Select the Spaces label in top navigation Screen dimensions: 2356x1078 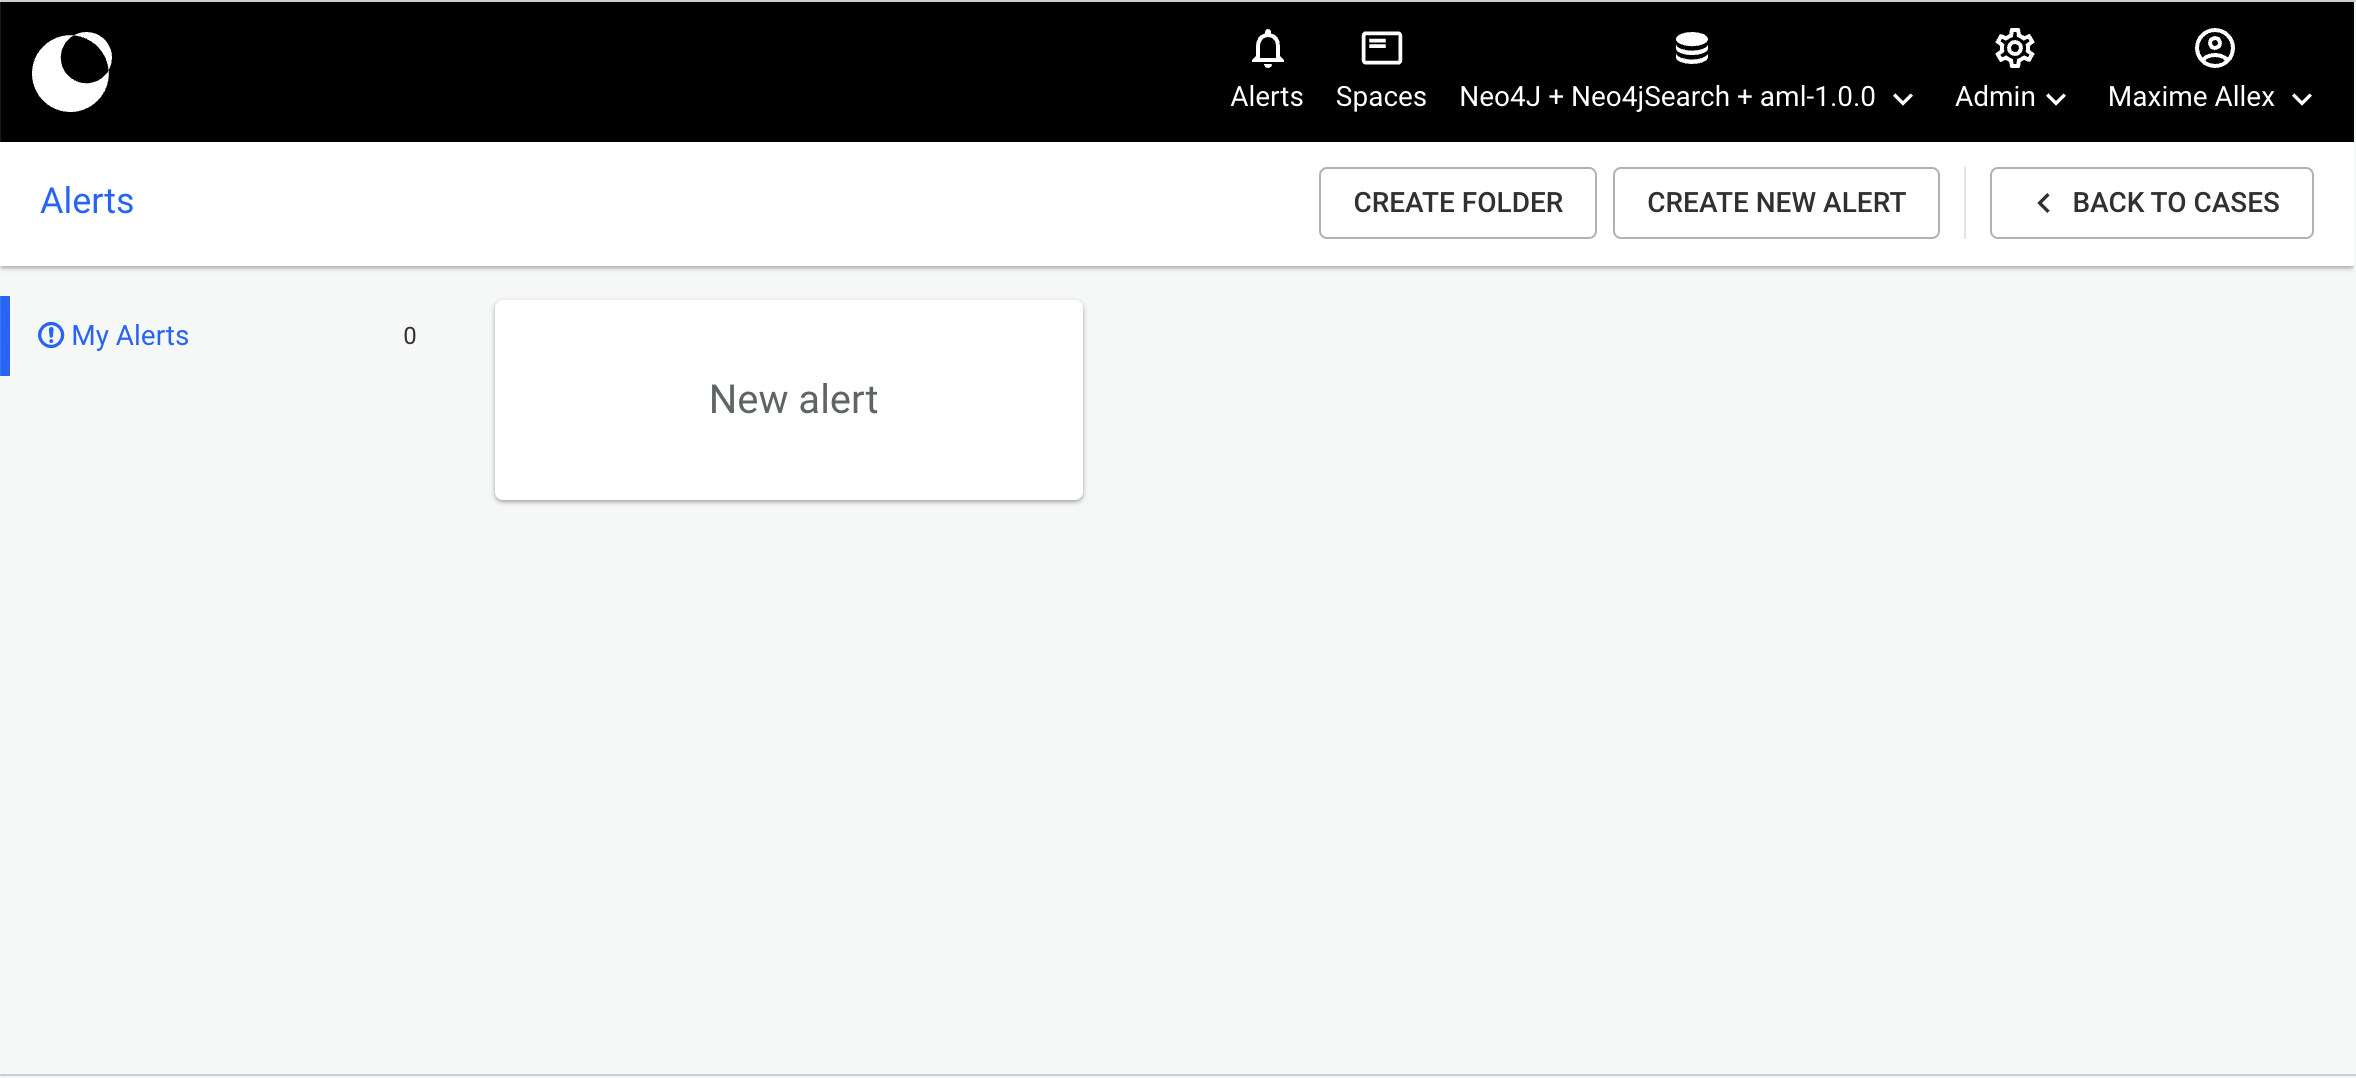click(1380, 97)
